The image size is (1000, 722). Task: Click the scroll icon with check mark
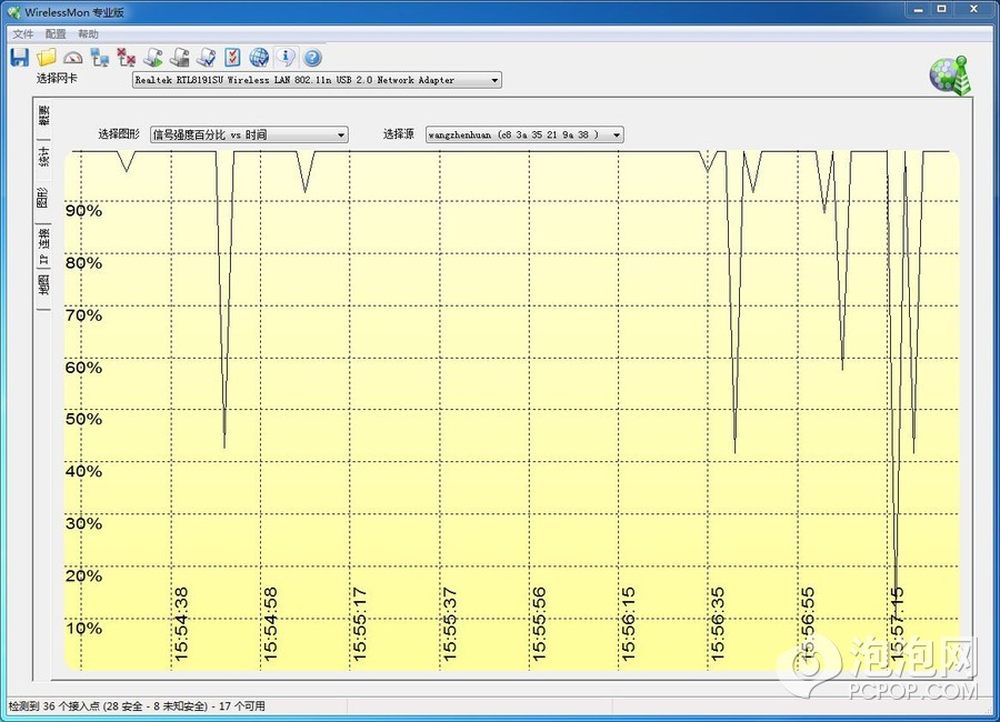(206, 57)
